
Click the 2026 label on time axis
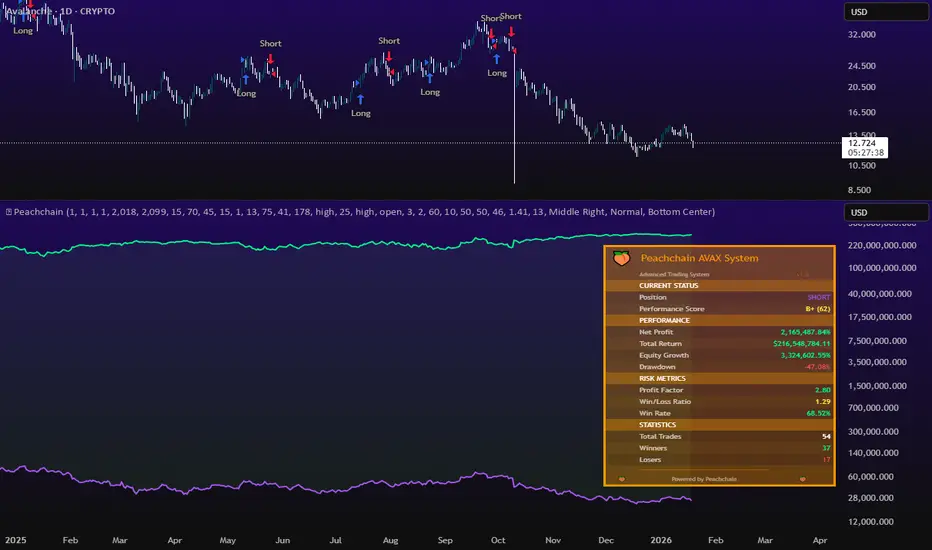(661, 540)
